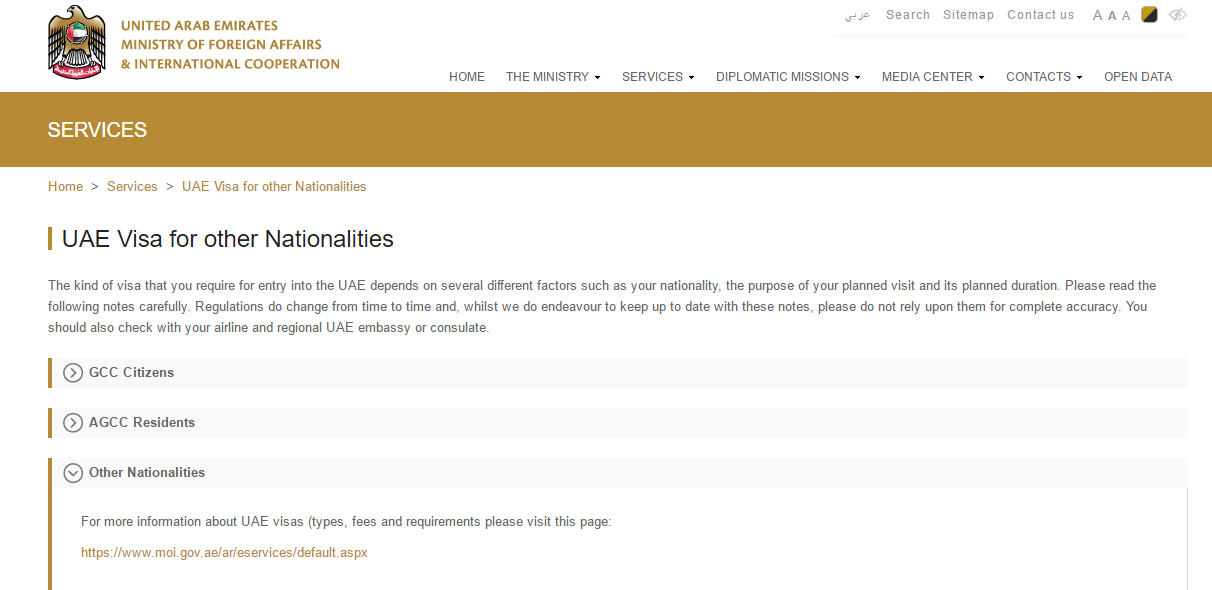Go to the Home navigation item

pos(467,77)
